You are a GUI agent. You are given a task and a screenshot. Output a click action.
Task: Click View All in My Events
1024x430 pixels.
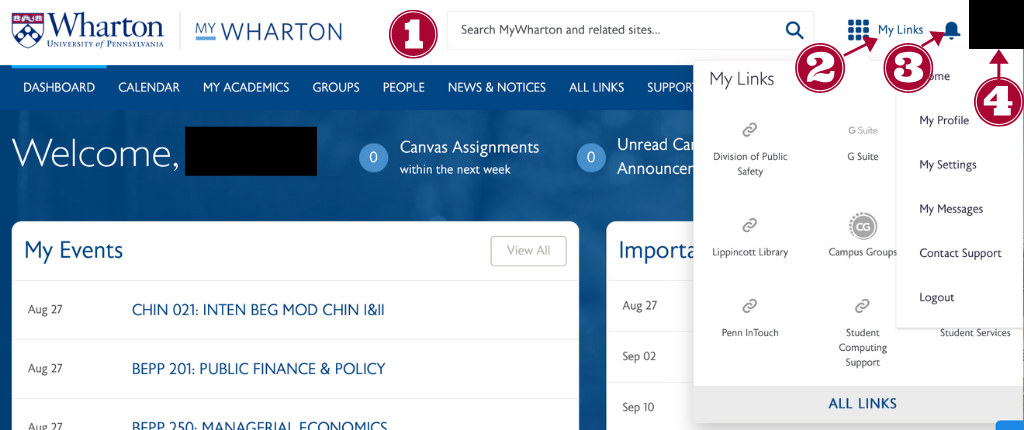[x=528, y=251]
